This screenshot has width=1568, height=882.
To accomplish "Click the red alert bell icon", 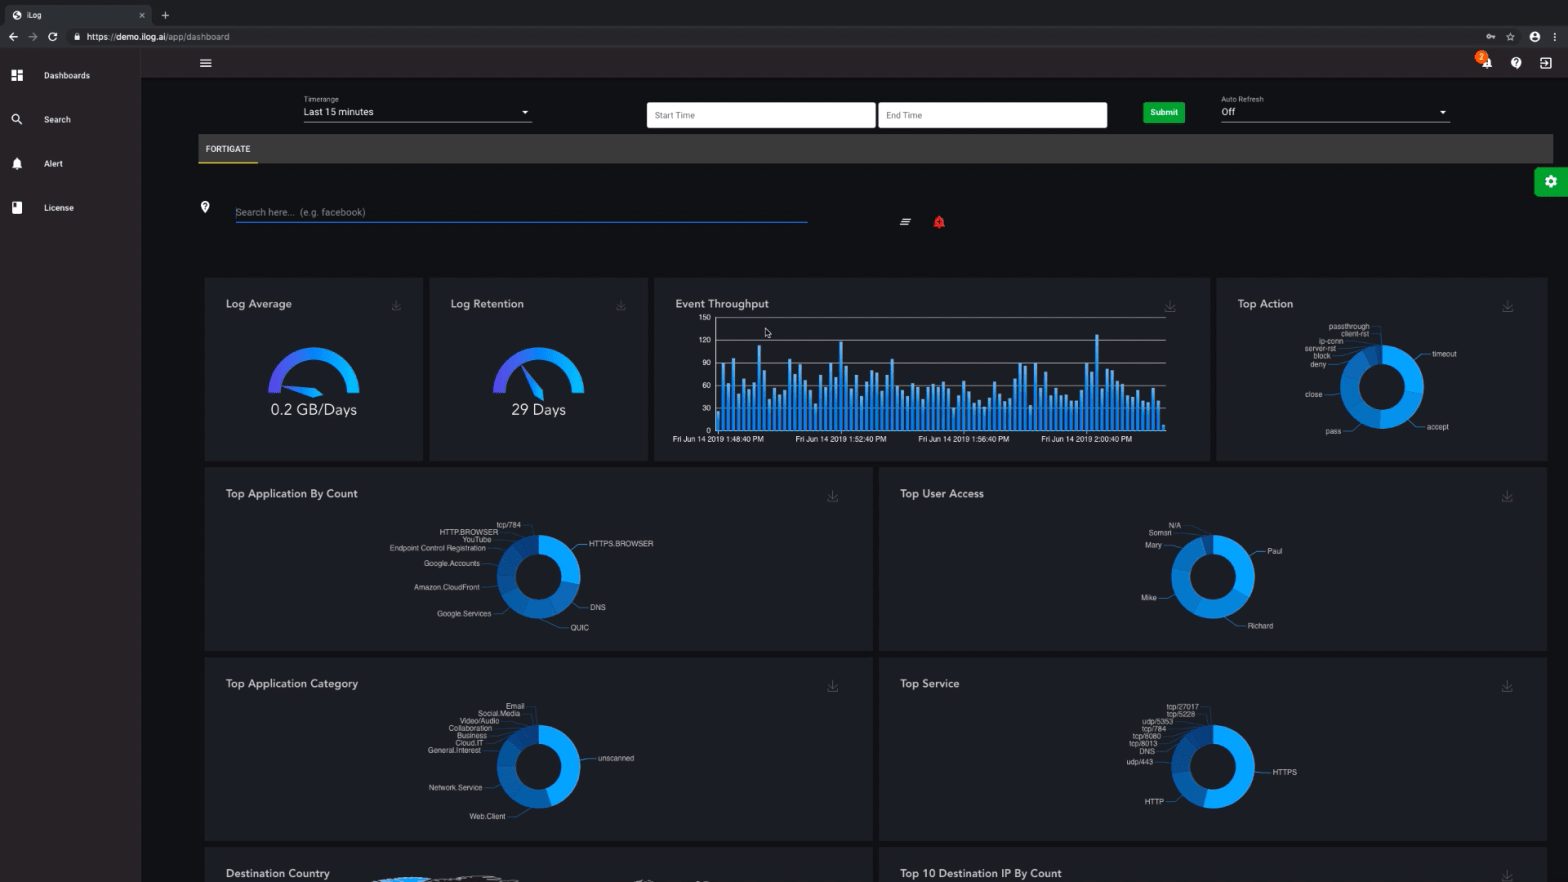I will click(939, 222).
